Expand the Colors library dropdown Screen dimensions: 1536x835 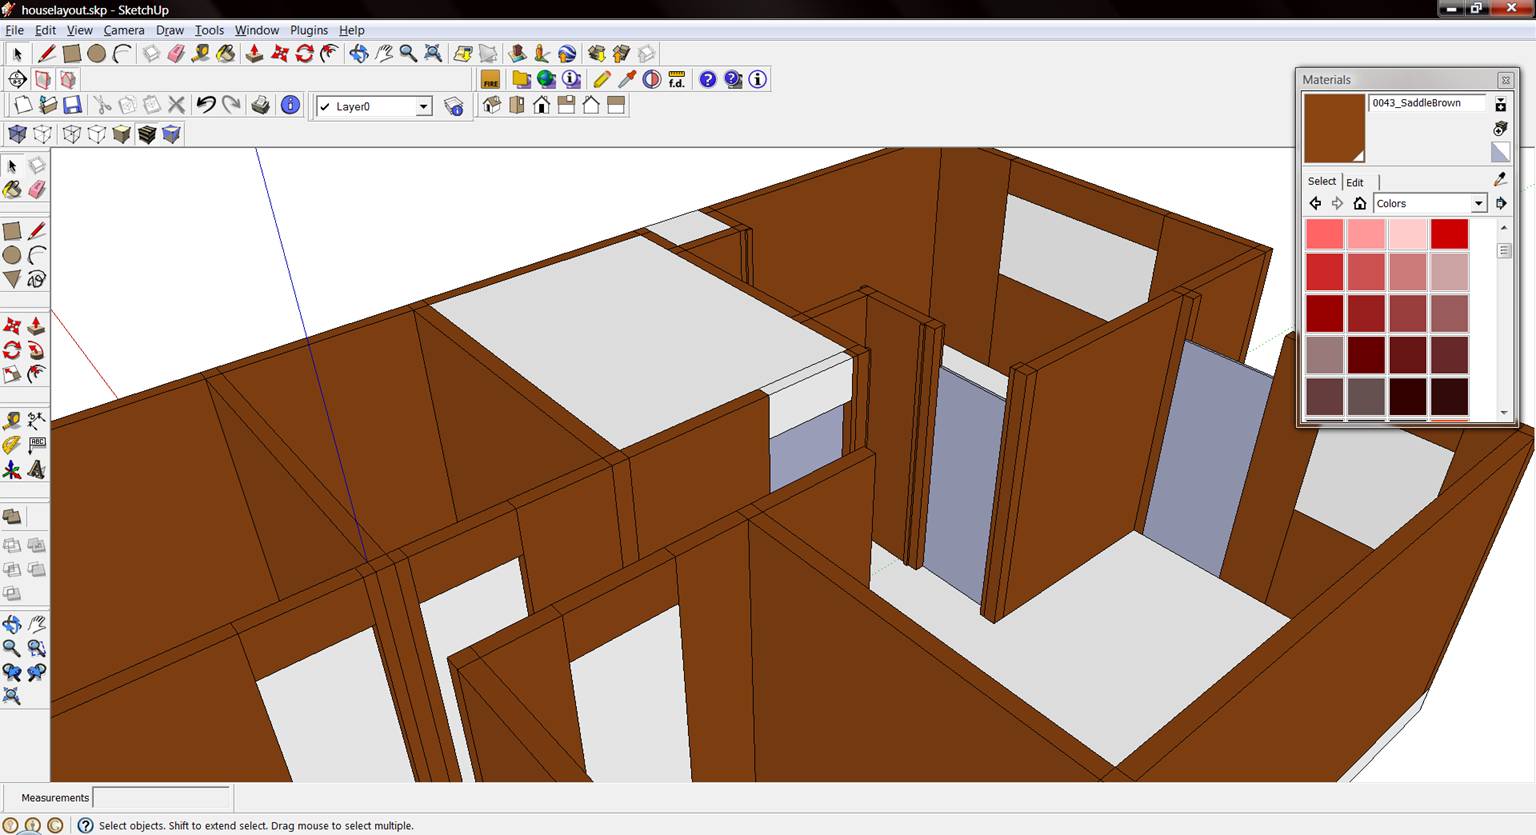(x=1478, y=204)
